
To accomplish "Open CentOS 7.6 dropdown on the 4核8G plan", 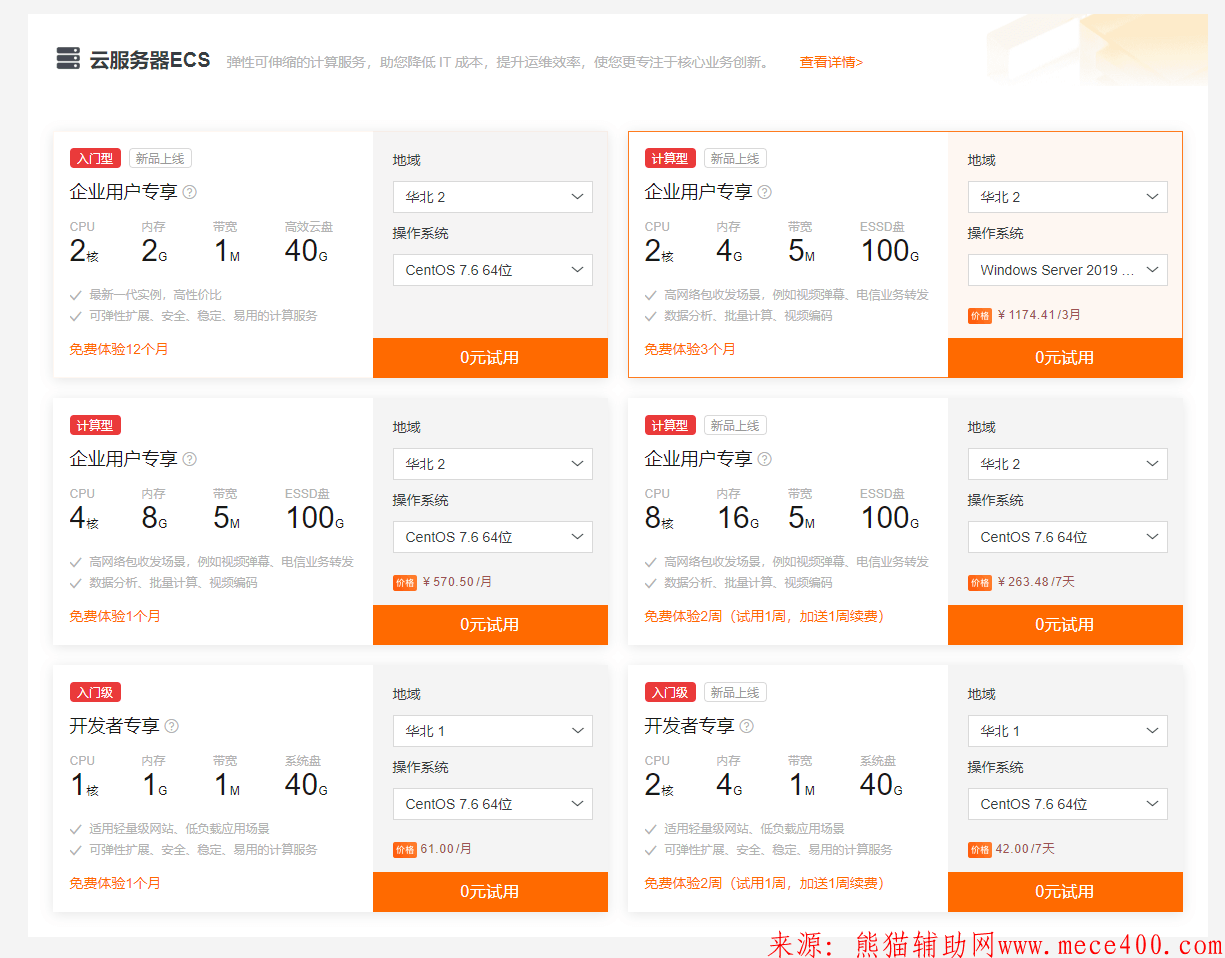I will (x=492, y=537).
